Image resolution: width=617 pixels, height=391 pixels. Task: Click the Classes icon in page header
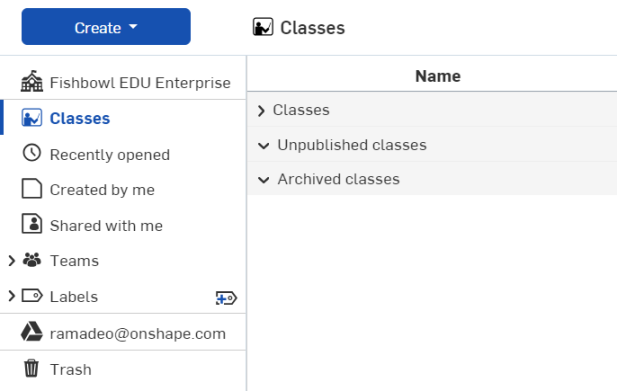(263, 27)
